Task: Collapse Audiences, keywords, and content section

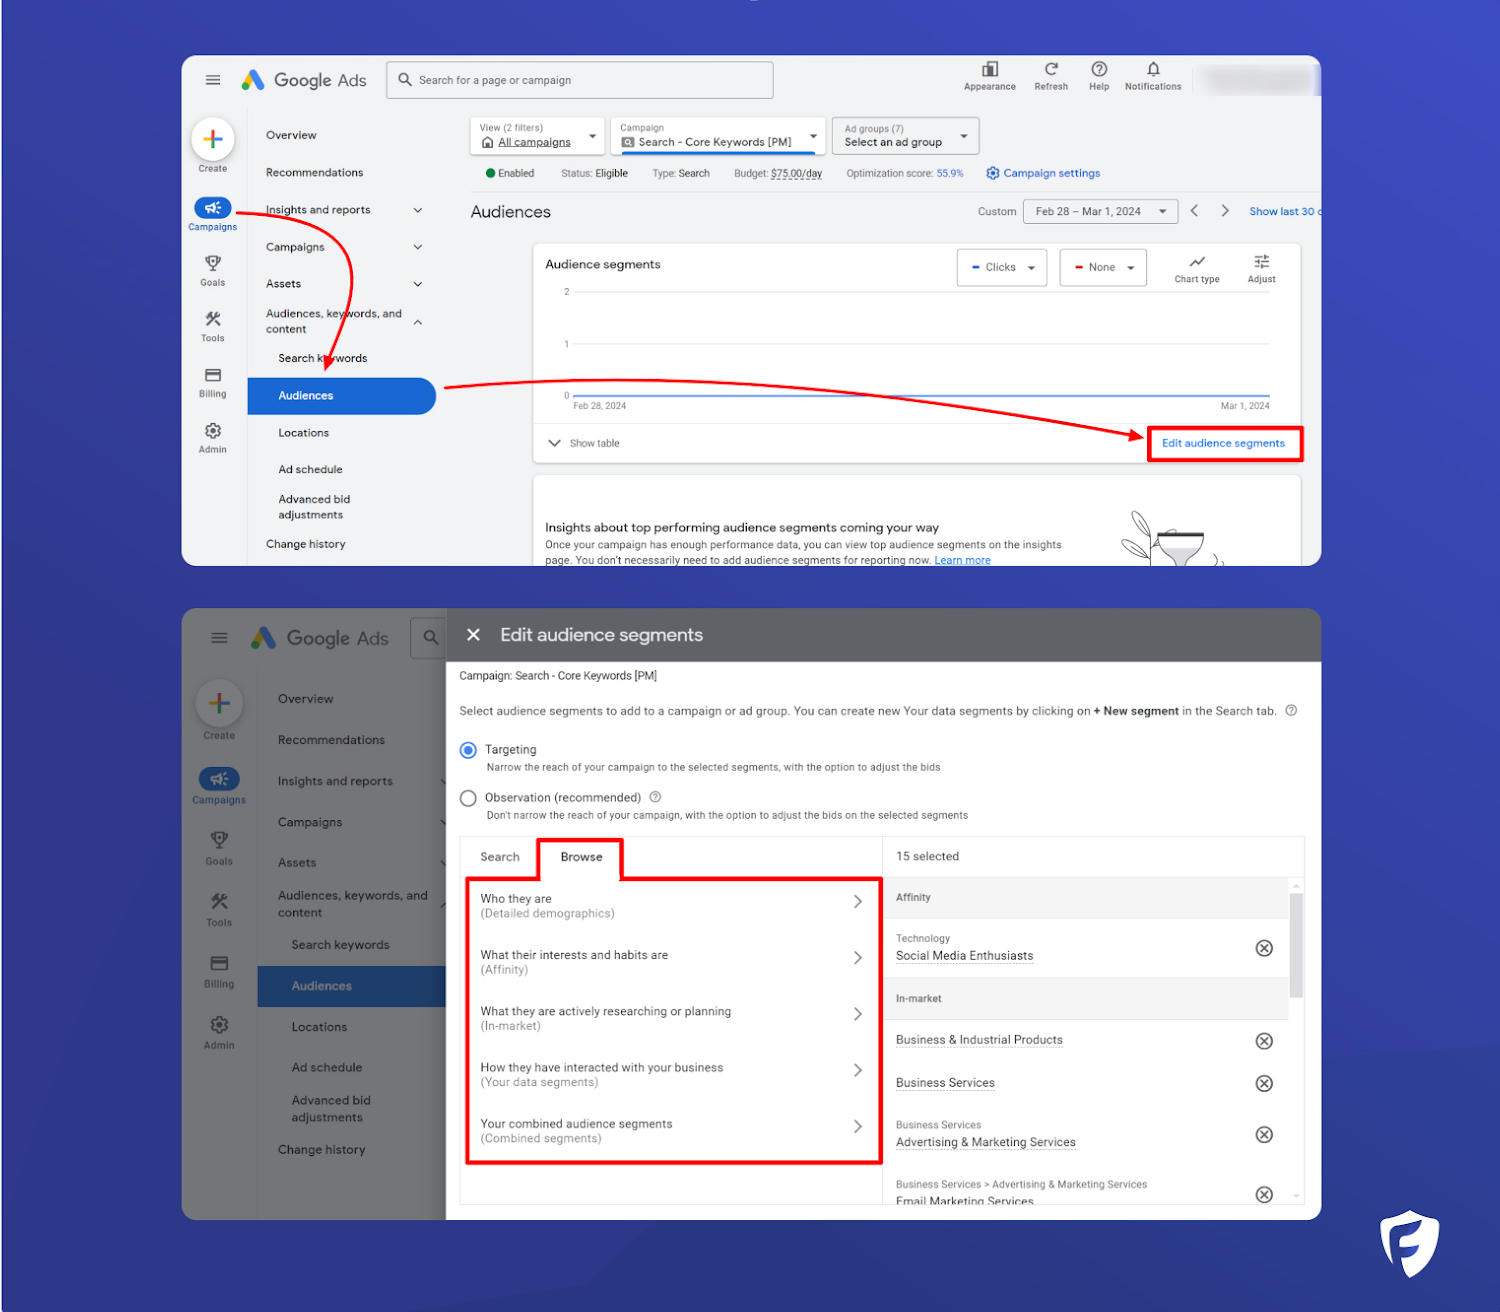Action: 418,322
